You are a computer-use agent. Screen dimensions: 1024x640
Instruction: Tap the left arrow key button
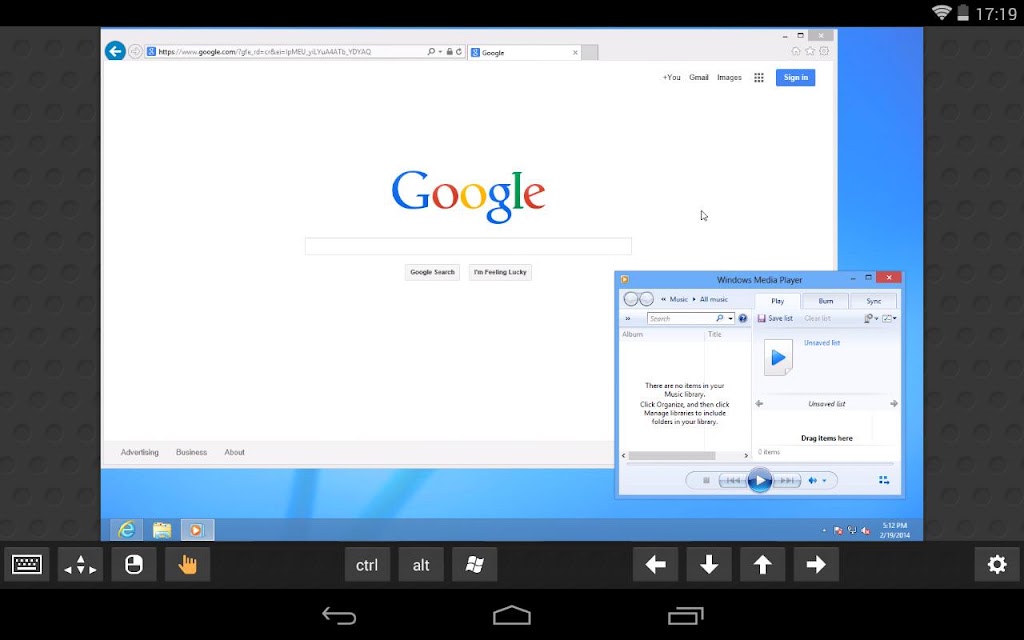coord(655,564)
